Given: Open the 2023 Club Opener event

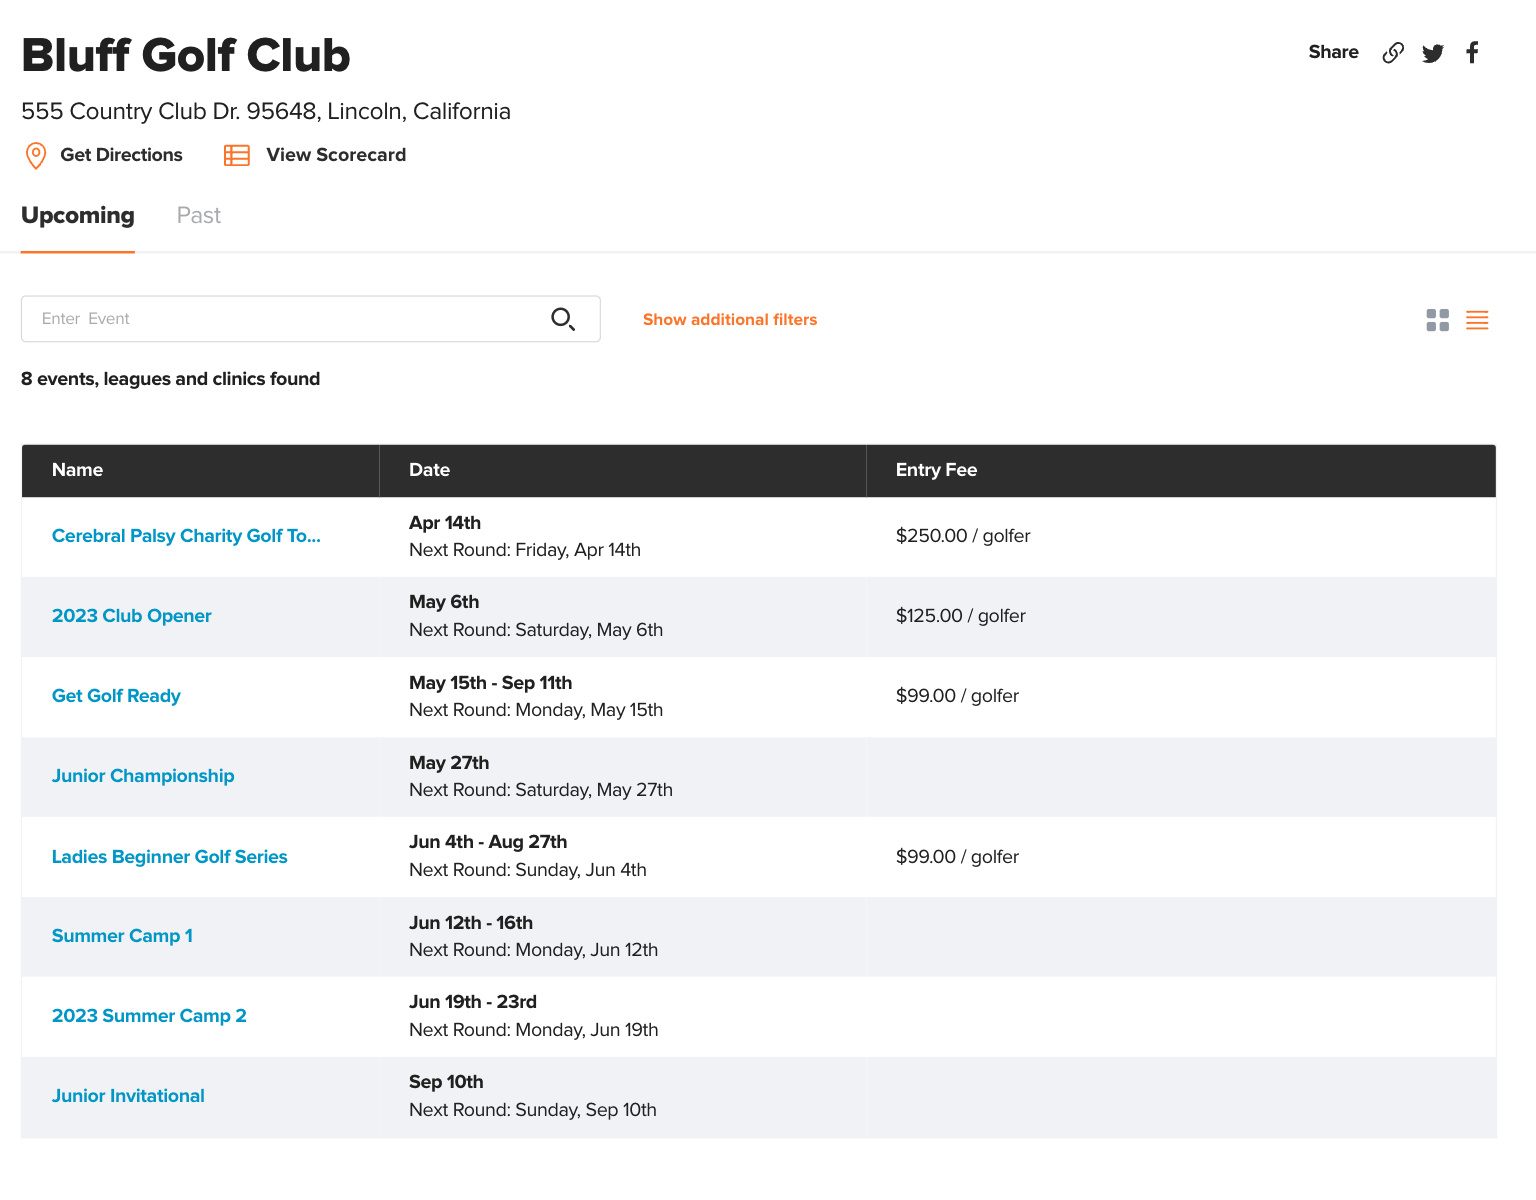Looking at the screenshot, I should pyautogui.click(x=132, y=616).
